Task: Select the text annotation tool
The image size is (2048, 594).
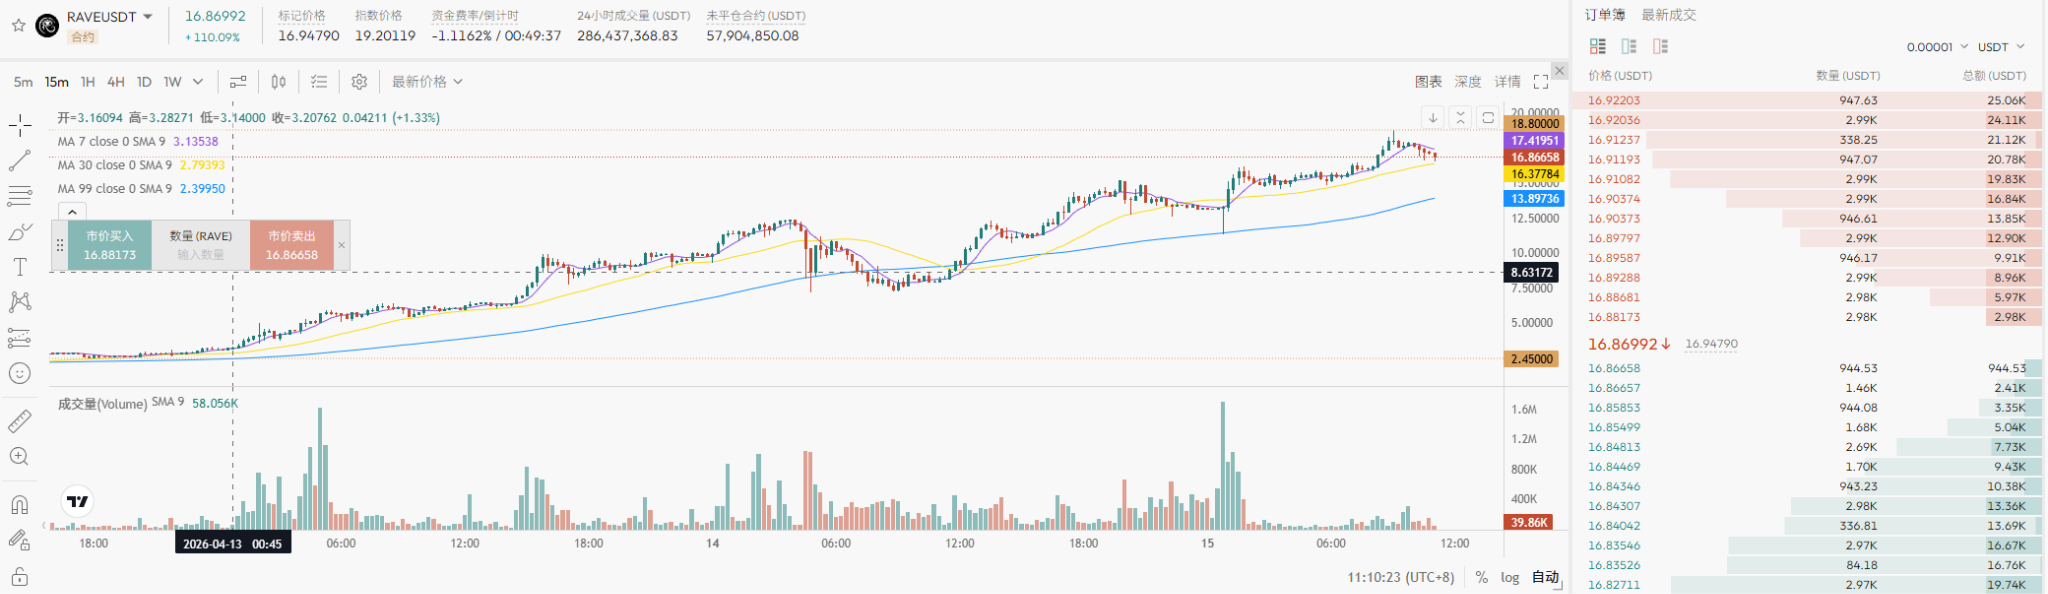Action: click(20, 267)
